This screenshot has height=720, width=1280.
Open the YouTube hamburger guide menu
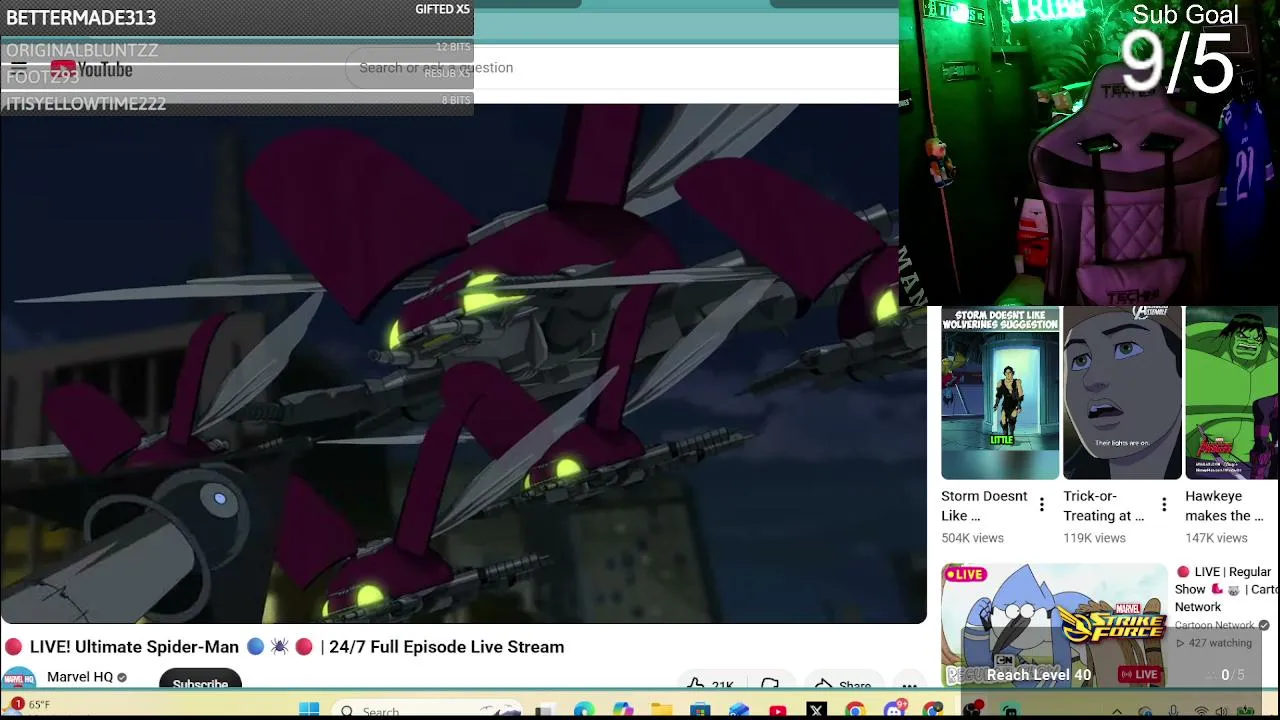click(19, 69)
